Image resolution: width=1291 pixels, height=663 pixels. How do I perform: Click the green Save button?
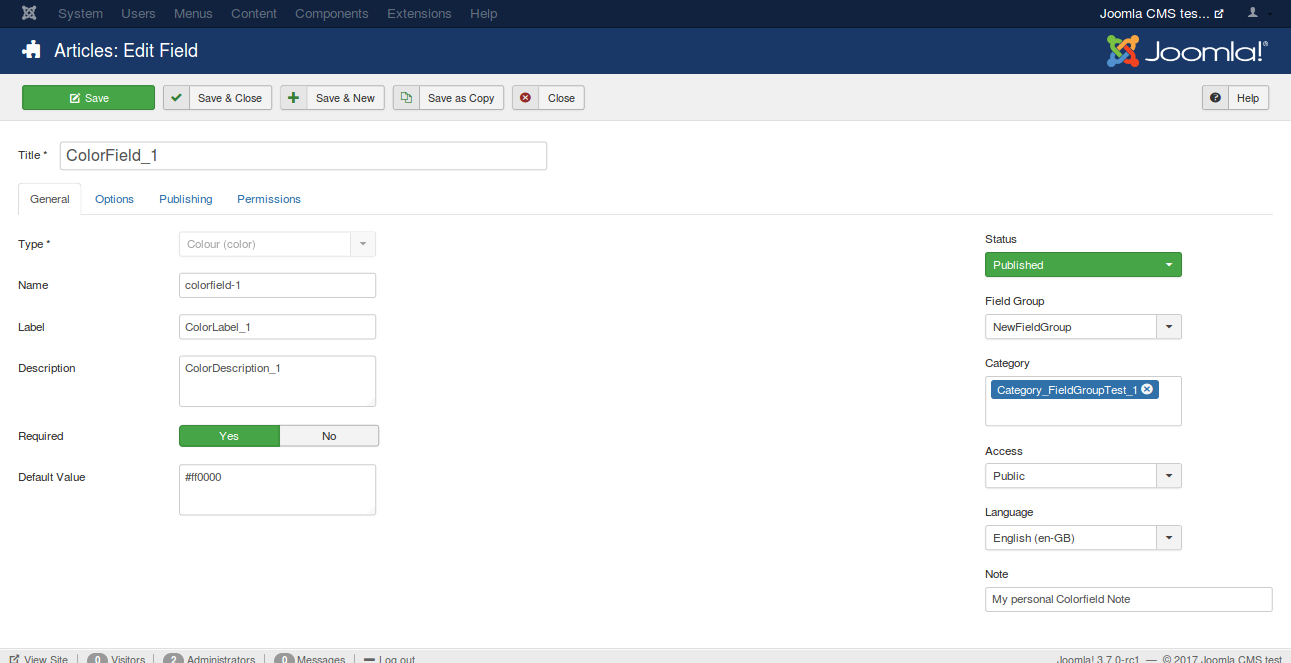[89, 98]
